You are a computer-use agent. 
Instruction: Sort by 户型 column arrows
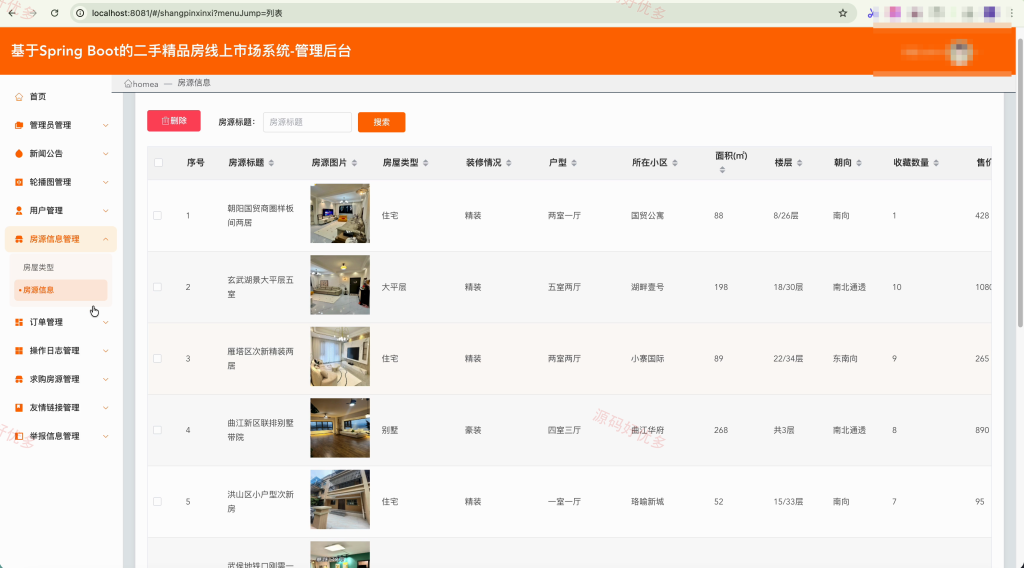click(x=573, y=163)
